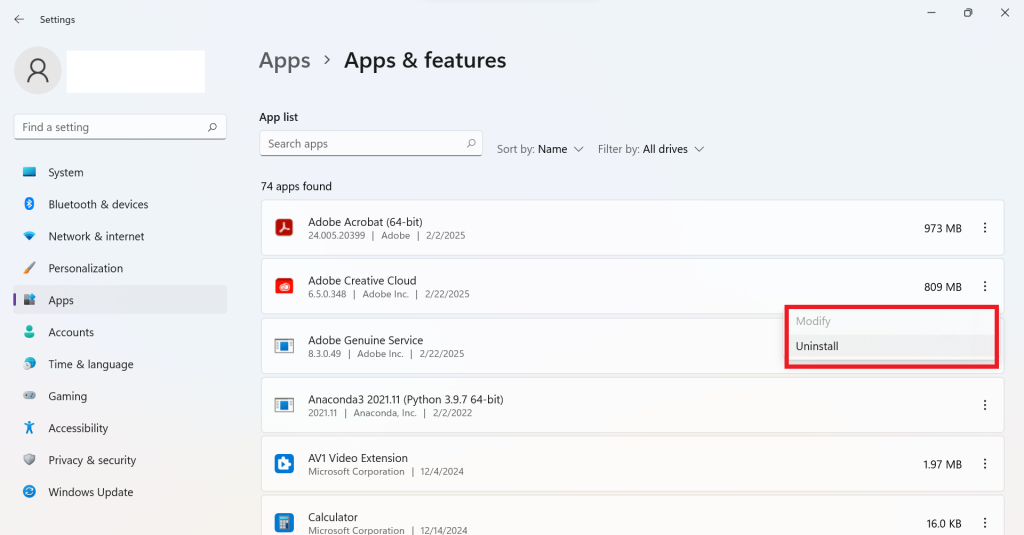1024x535 pixels.
Task: Select the Adobe Acrobat (64-bit) name
Action: click(x=365, y=222)
